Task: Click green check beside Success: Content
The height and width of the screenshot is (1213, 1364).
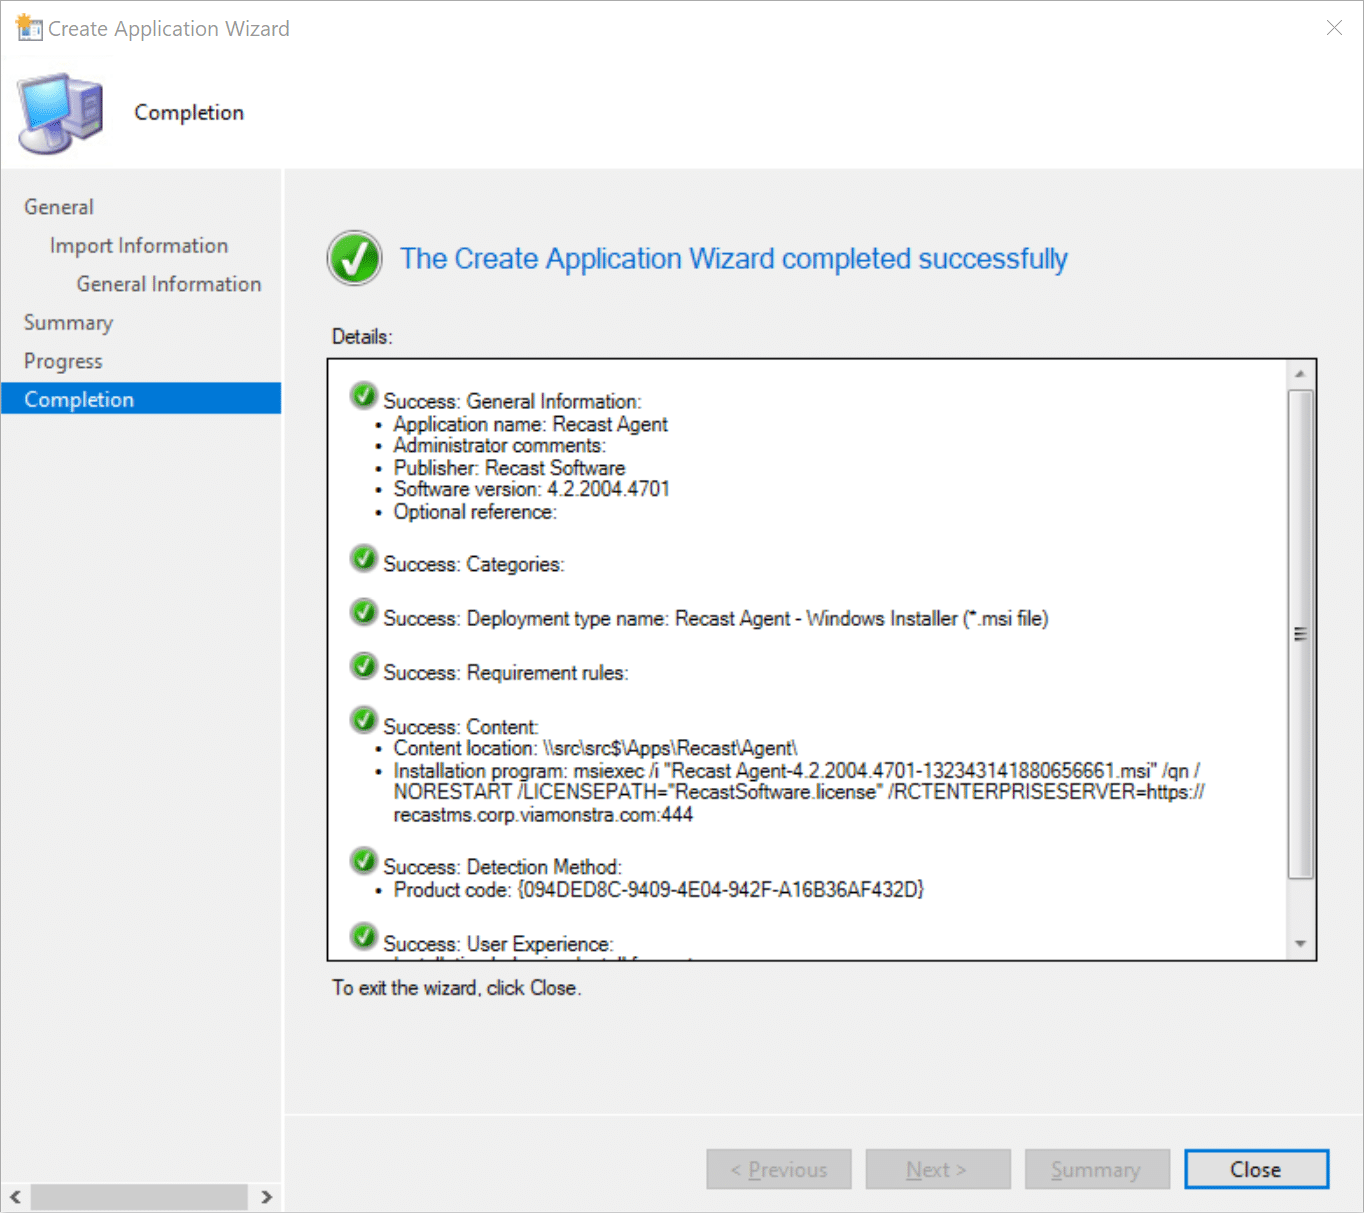Action: tap(364, 721)
